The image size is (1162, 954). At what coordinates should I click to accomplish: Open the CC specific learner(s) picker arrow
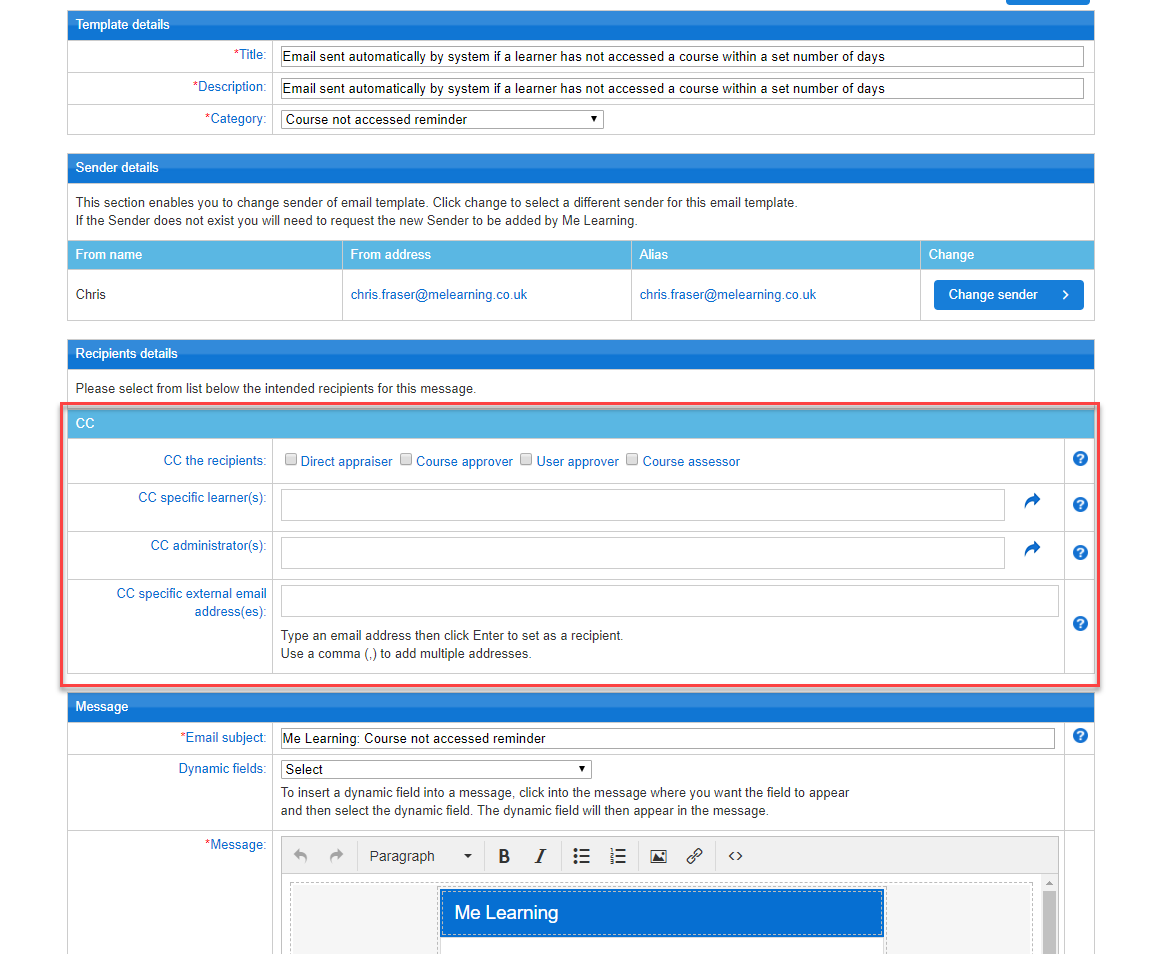click(x=1032, y=501)
